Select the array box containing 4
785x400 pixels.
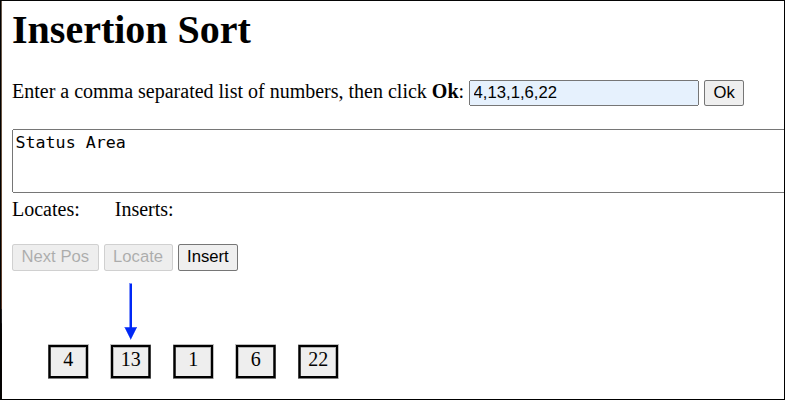(68, 361)
